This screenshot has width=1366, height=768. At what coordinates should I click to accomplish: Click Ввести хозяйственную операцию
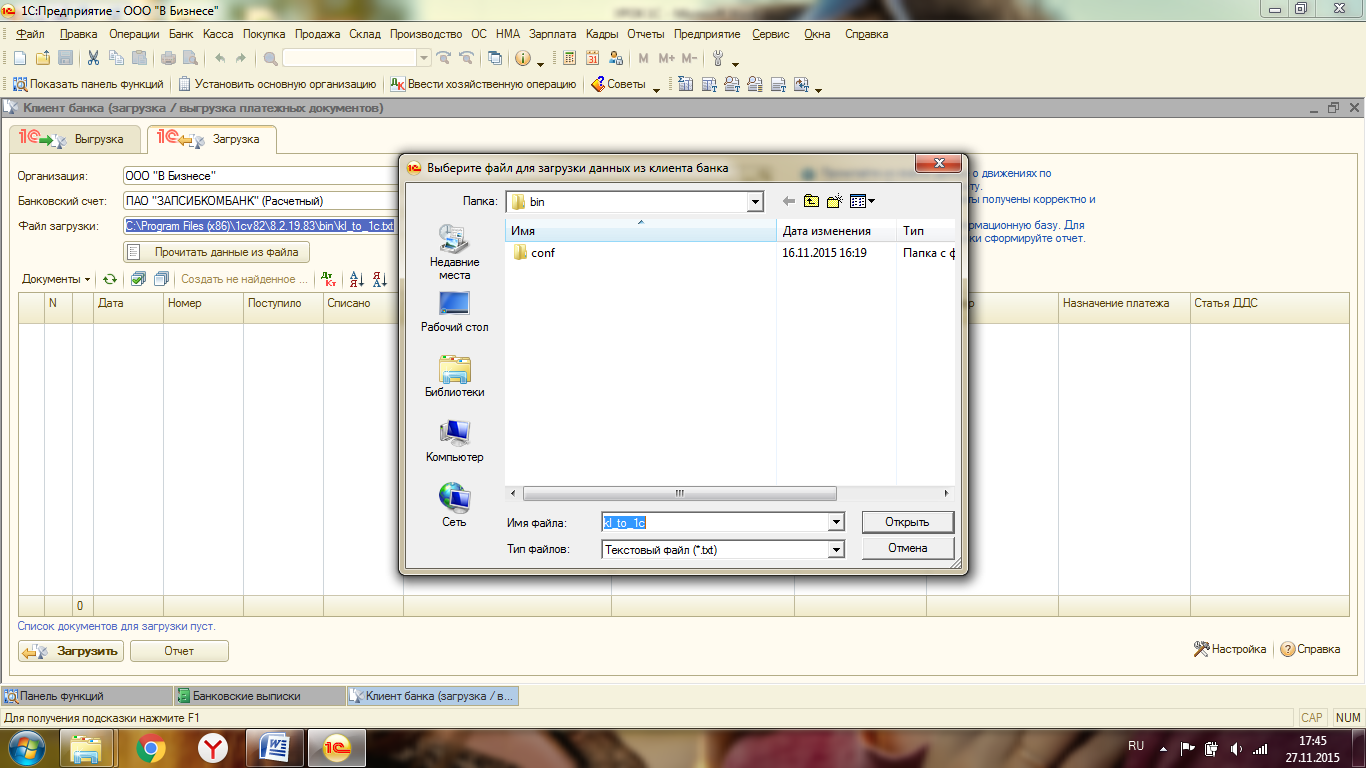point(483,84)
